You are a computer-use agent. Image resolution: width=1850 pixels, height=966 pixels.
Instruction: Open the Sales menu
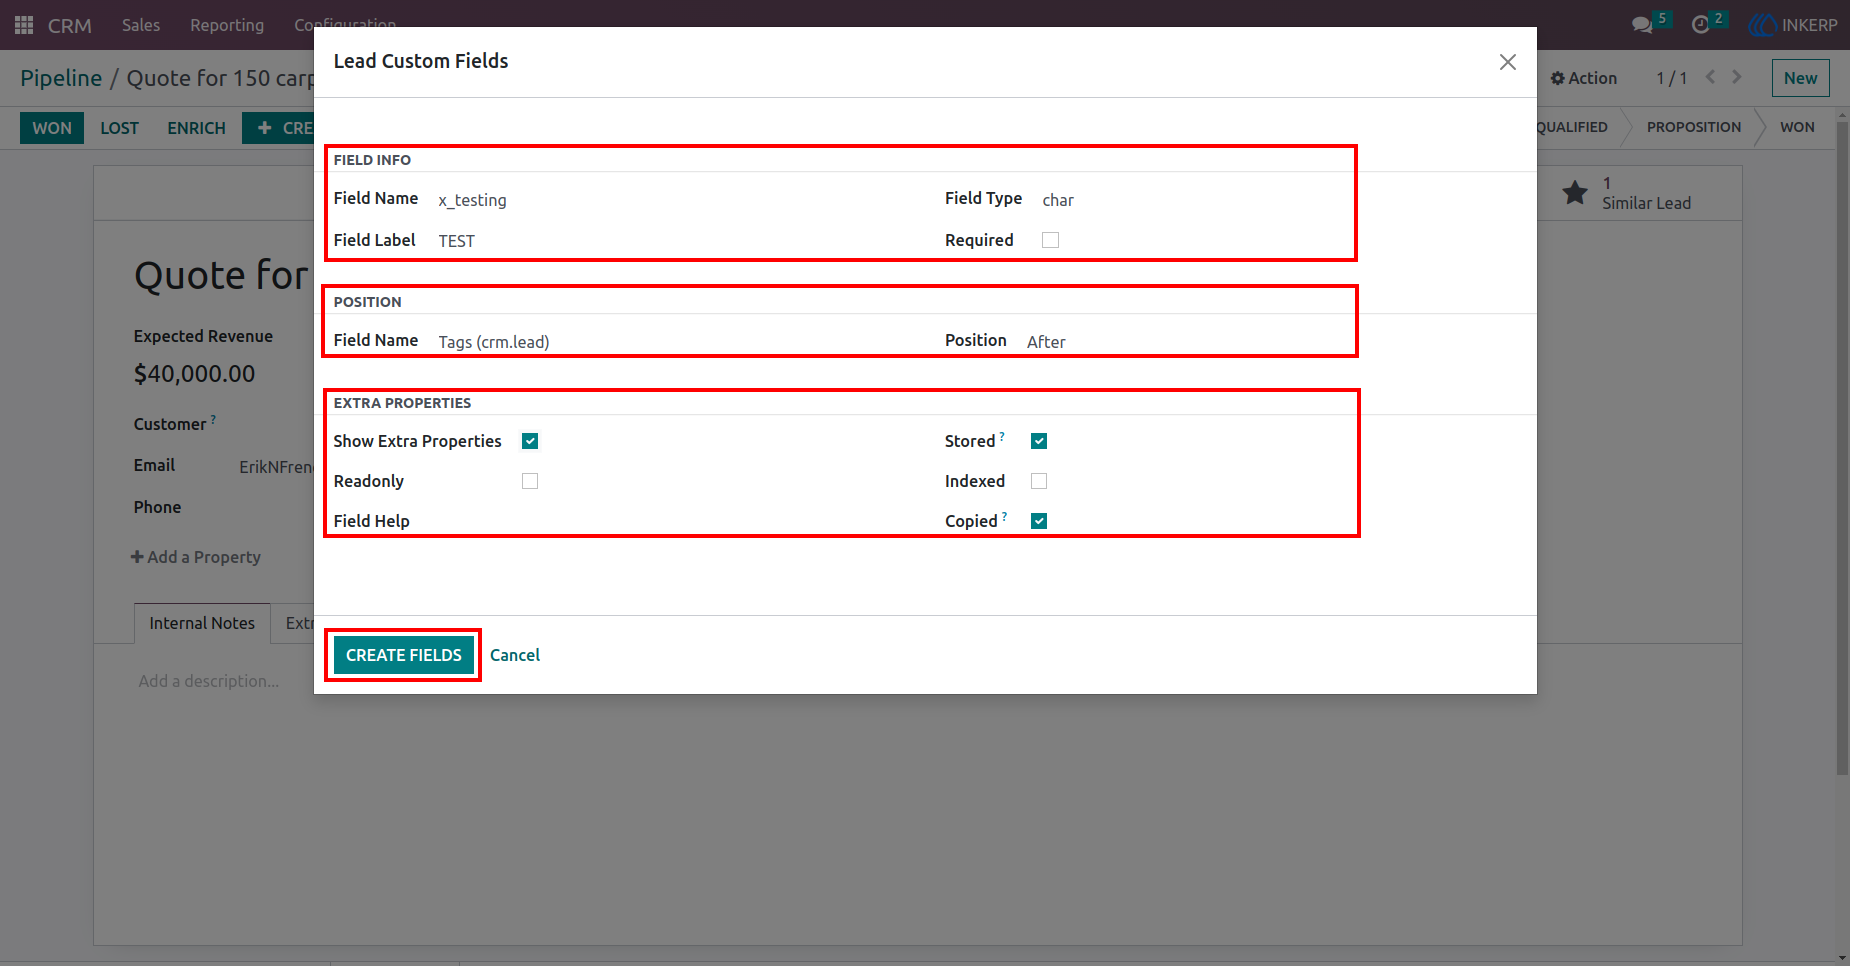point(141,25)
